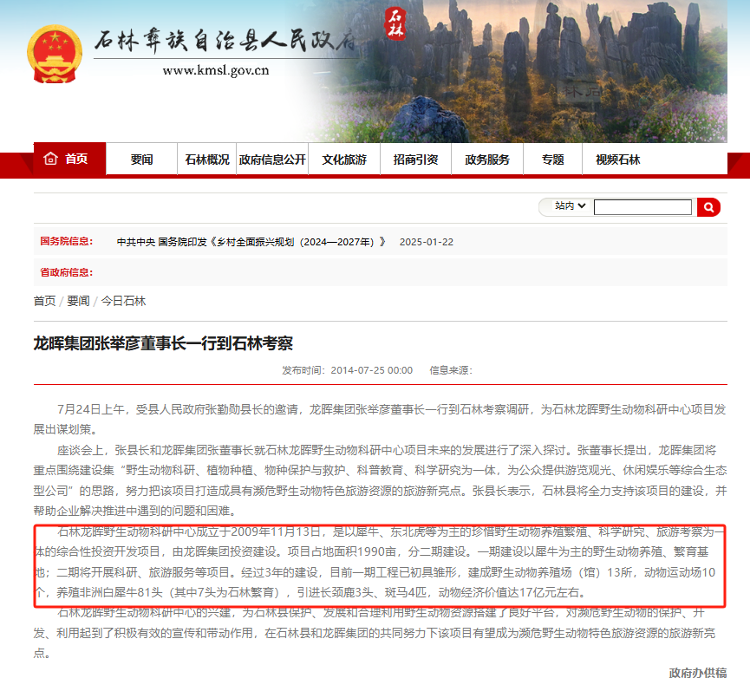Click the home icon in navigation bar
This screenshot has height=678, width=750.
(49, 159)
